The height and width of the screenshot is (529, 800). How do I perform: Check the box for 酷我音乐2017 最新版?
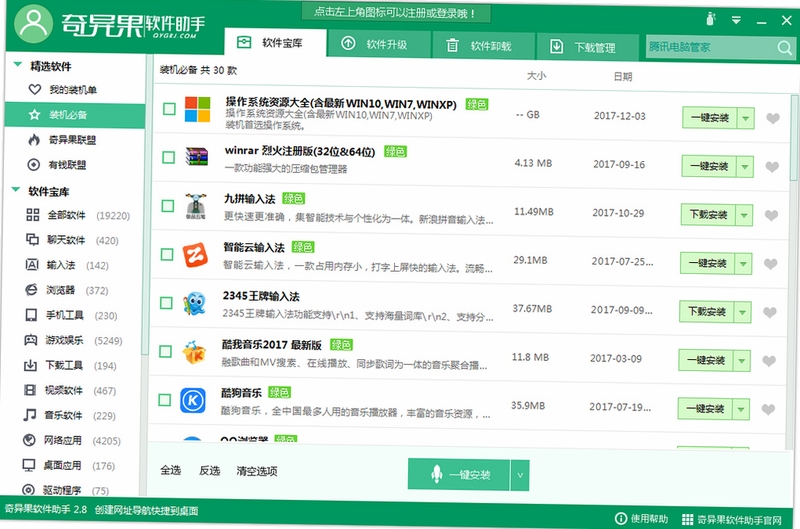[165, 351]
